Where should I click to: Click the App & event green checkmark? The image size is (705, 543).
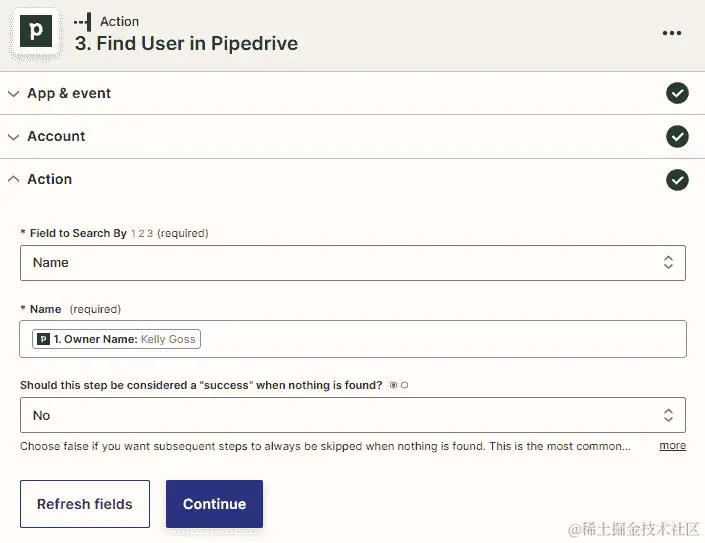click(x=677, y=93)
